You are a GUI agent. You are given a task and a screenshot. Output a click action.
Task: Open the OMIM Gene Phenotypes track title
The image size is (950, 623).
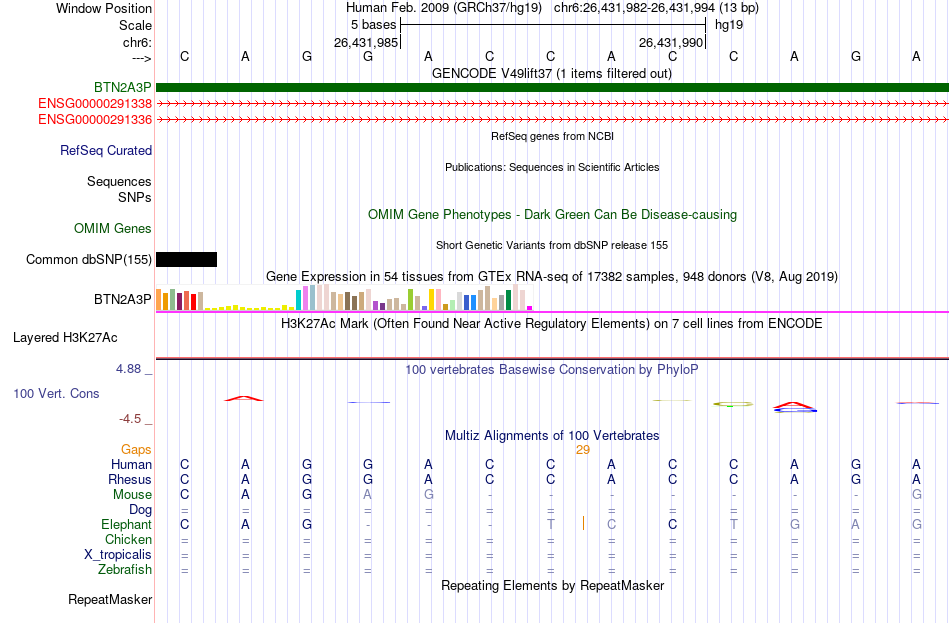552,215
